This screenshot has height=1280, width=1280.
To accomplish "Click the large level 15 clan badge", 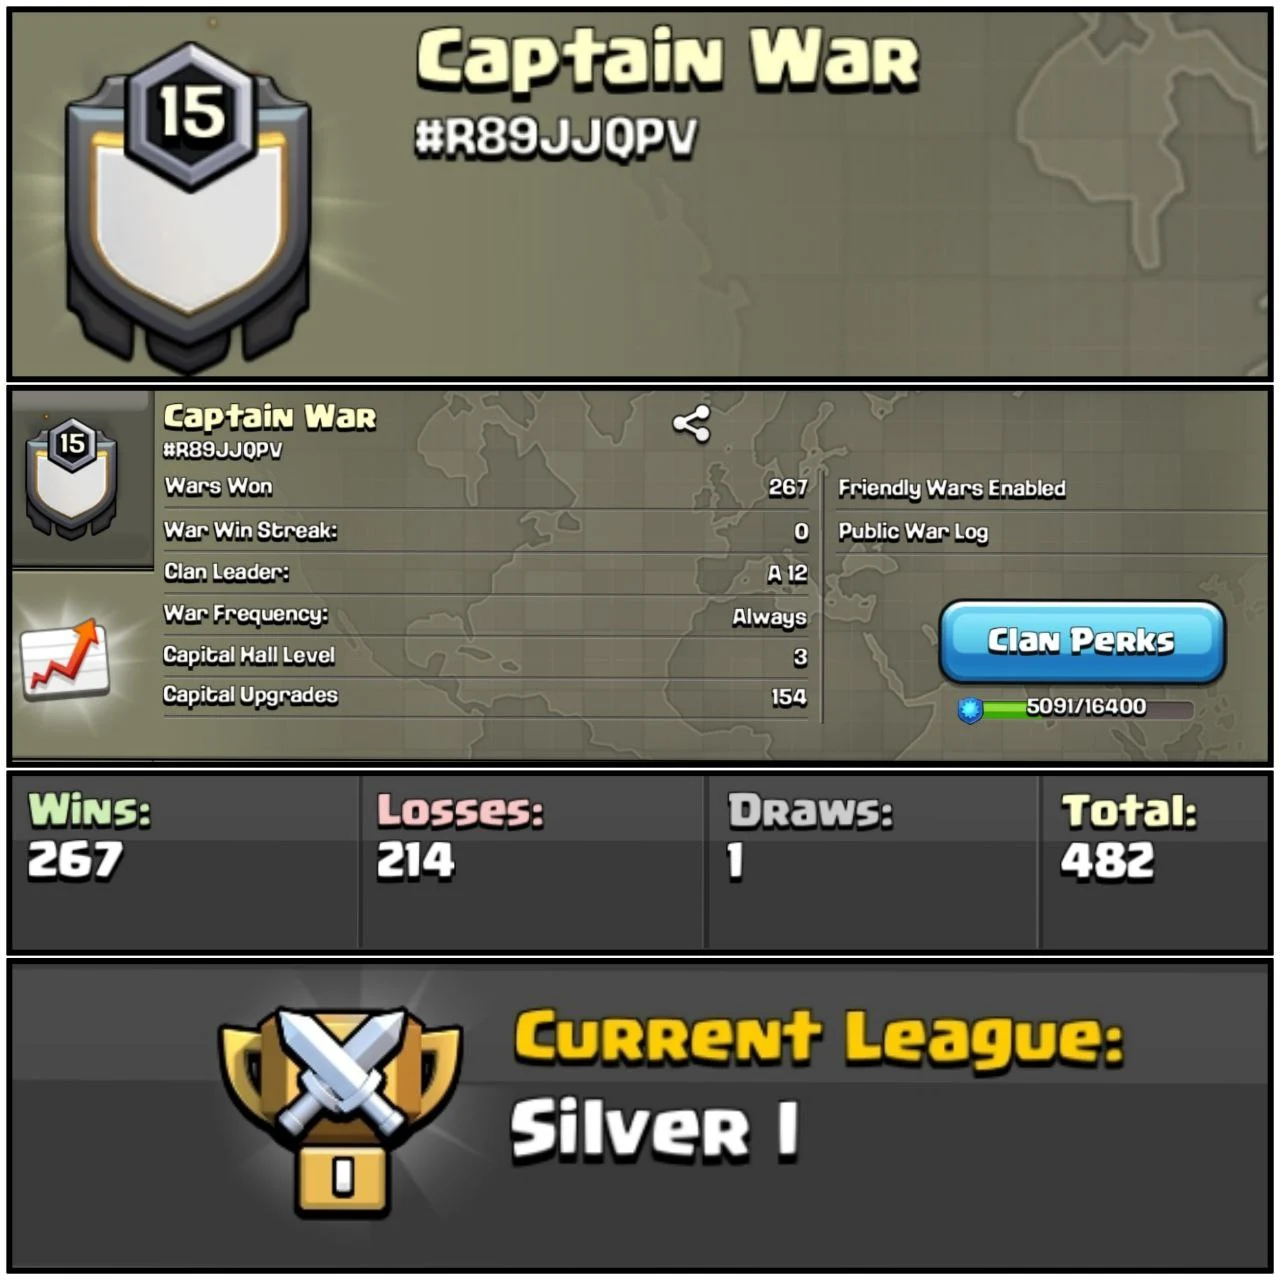I will [x=189, y=203].
